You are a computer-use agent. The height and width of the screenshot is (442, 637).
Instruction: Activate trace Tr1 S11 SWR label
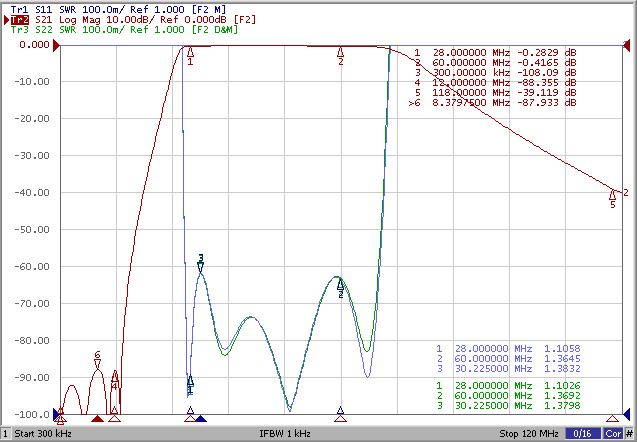[x=118, y=9]
